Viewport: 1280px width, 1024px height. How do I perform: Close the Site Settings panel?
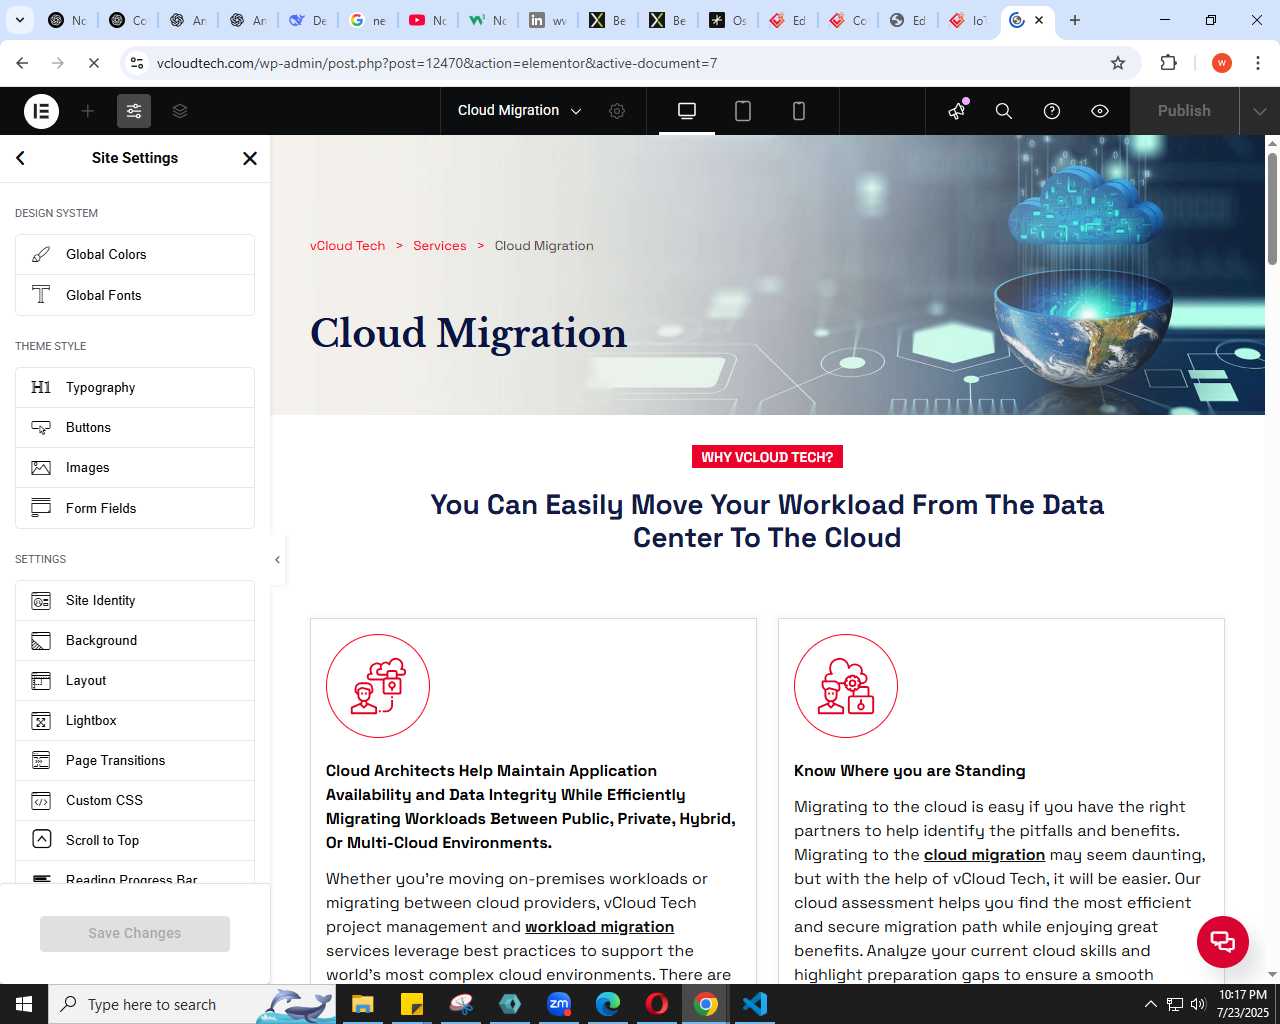coord(250,158)
